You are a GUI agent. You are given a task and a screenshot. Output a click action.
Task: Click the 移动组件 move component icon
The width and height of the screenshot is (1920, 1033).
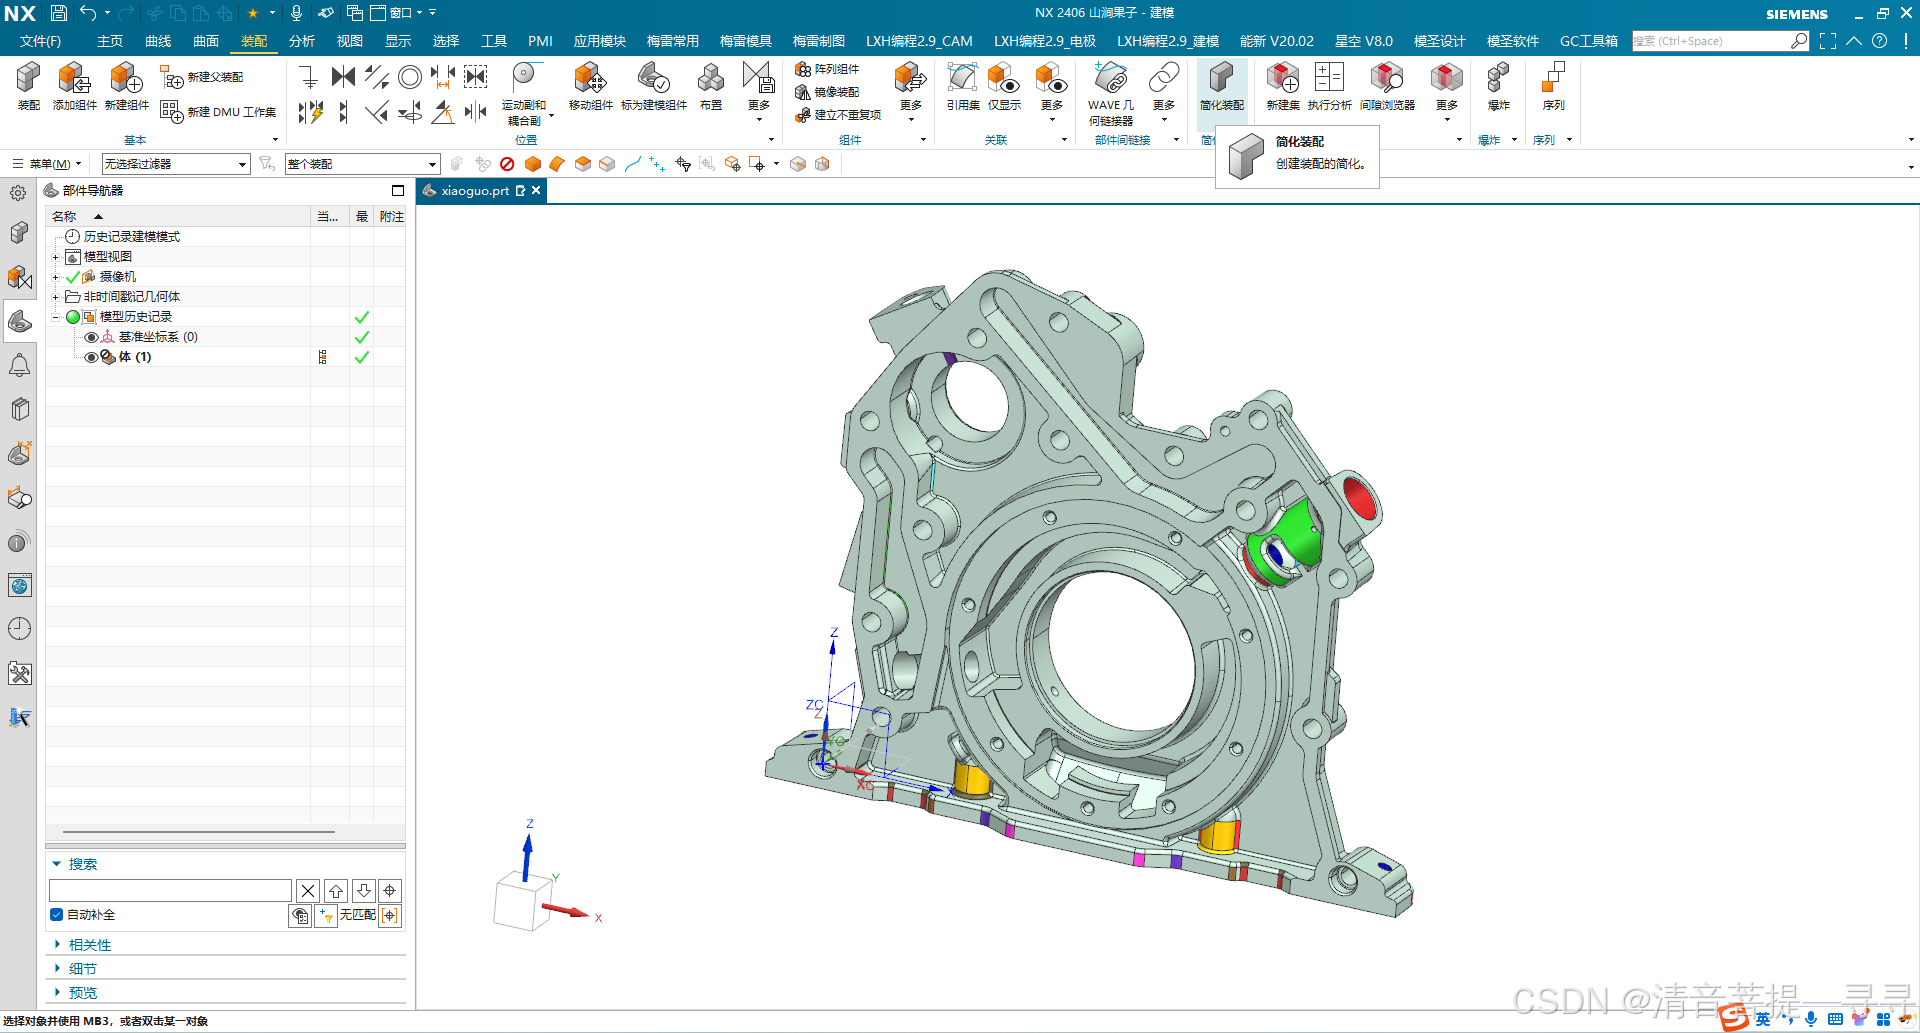590,85
